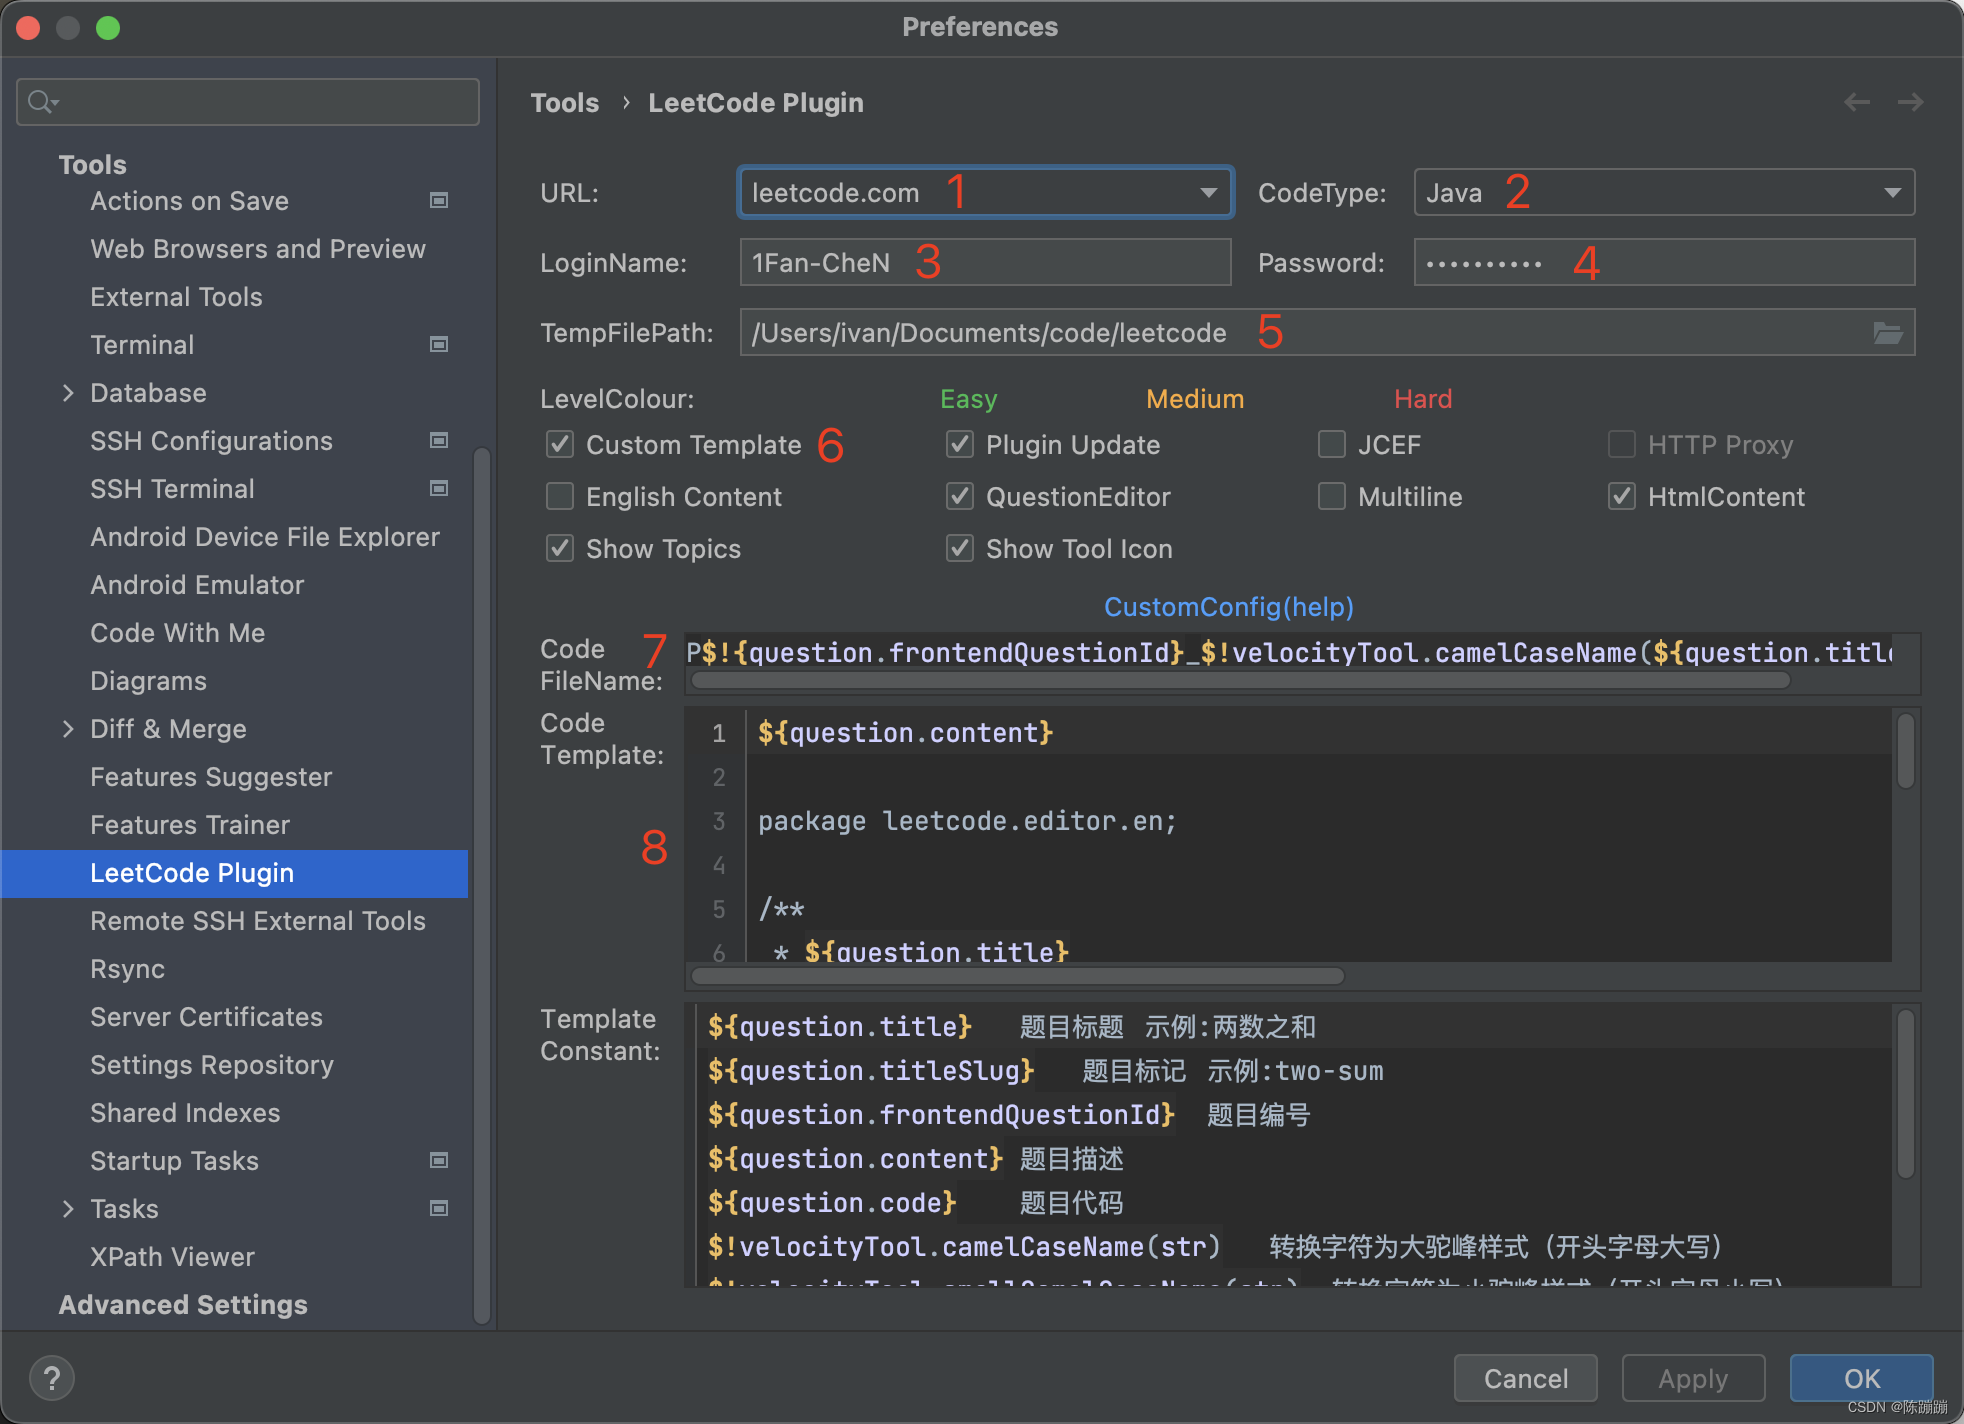Expand the Diff & Merge tree node

68,729
